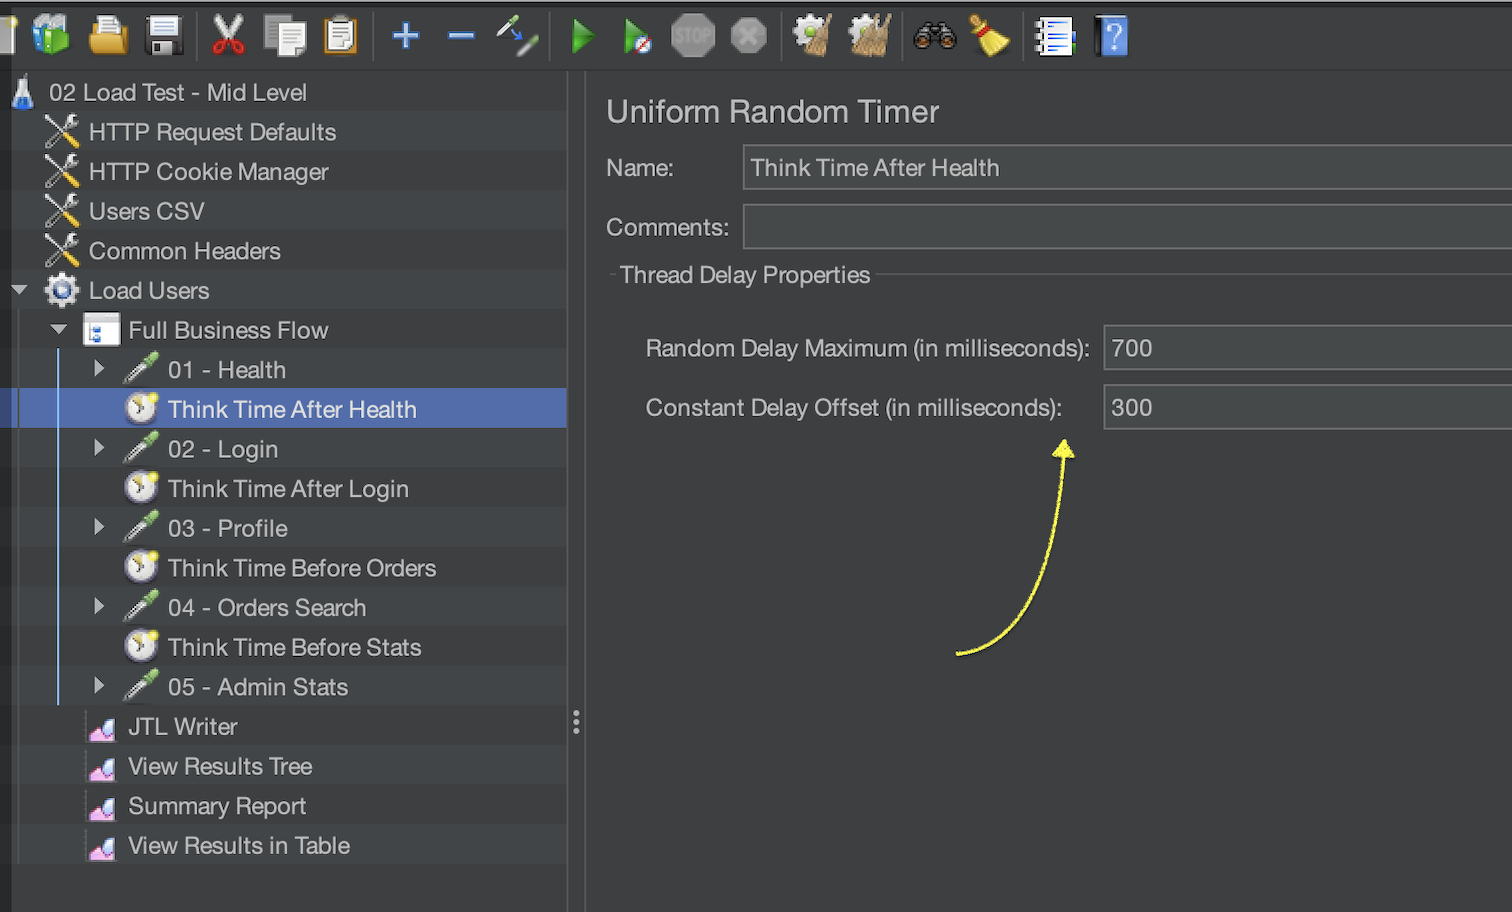The height and width of the screenshot is (912, 1512).
Task: Click the Save test plan floppy icon
Action: tap(164, 36)
